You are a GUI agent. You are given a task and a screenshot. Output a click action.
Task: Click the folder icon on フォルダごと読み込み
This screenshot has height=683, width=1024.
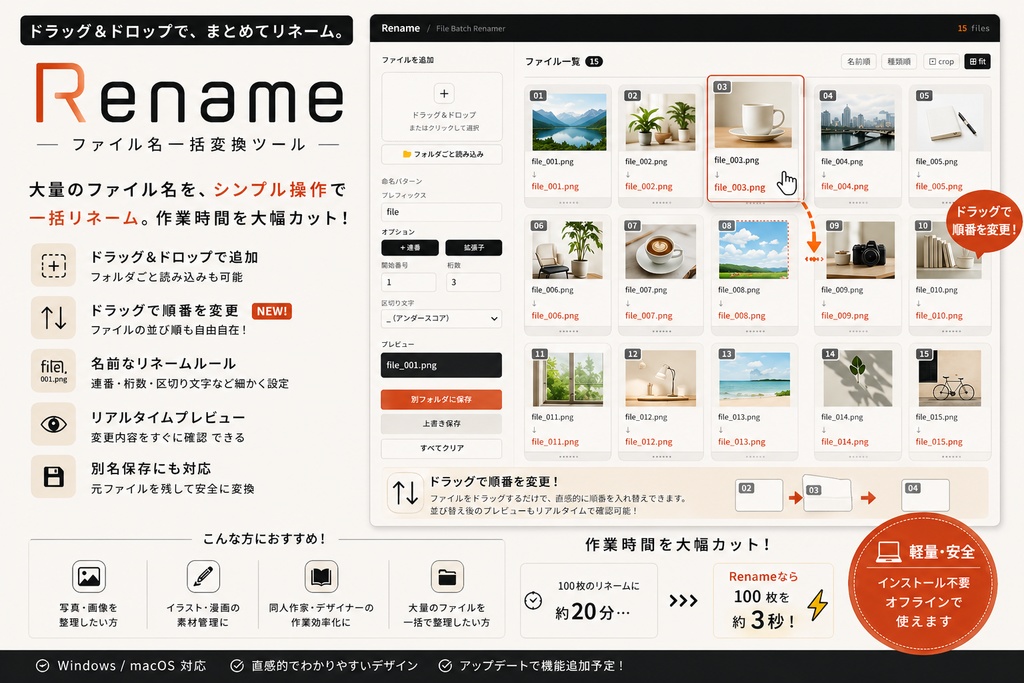click(x=408, y=154)
